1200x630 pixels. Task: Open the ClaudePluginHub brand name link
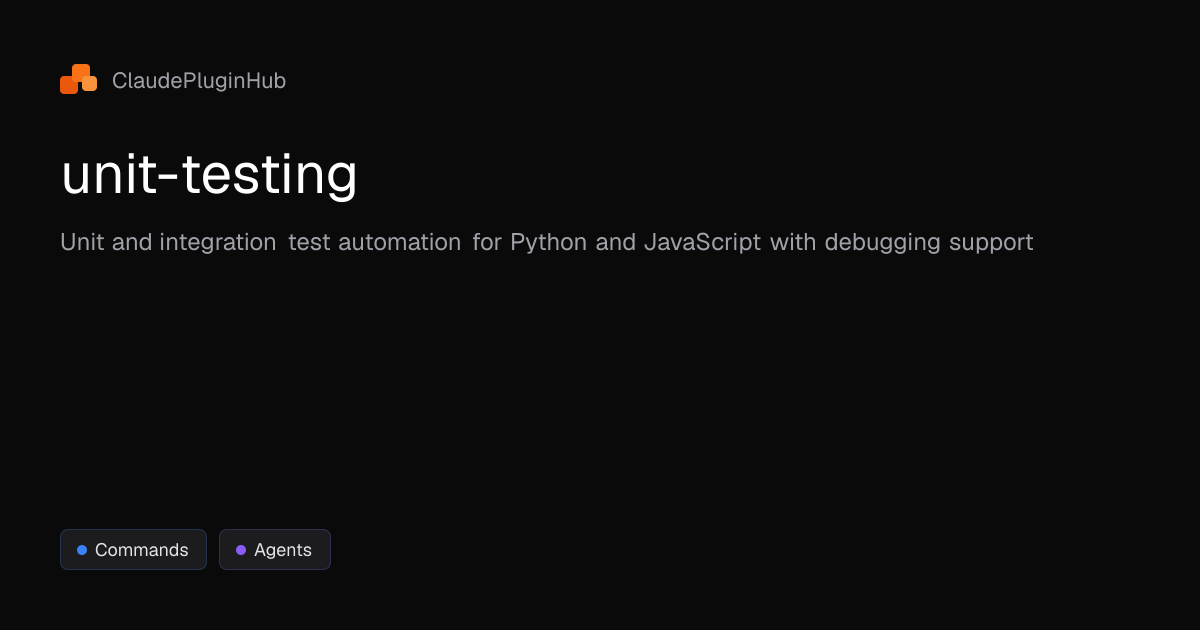click(x=199, y=81)
